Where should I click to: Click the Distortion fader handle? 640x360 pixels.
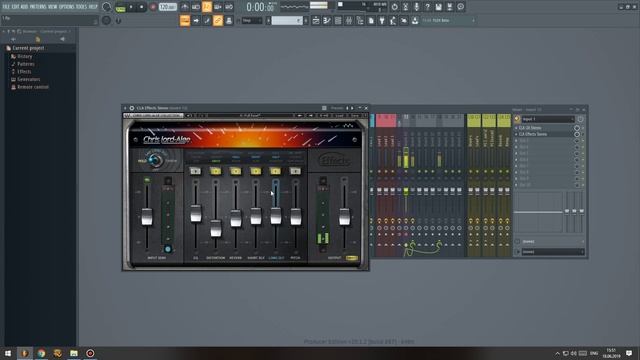click(216, 229)
